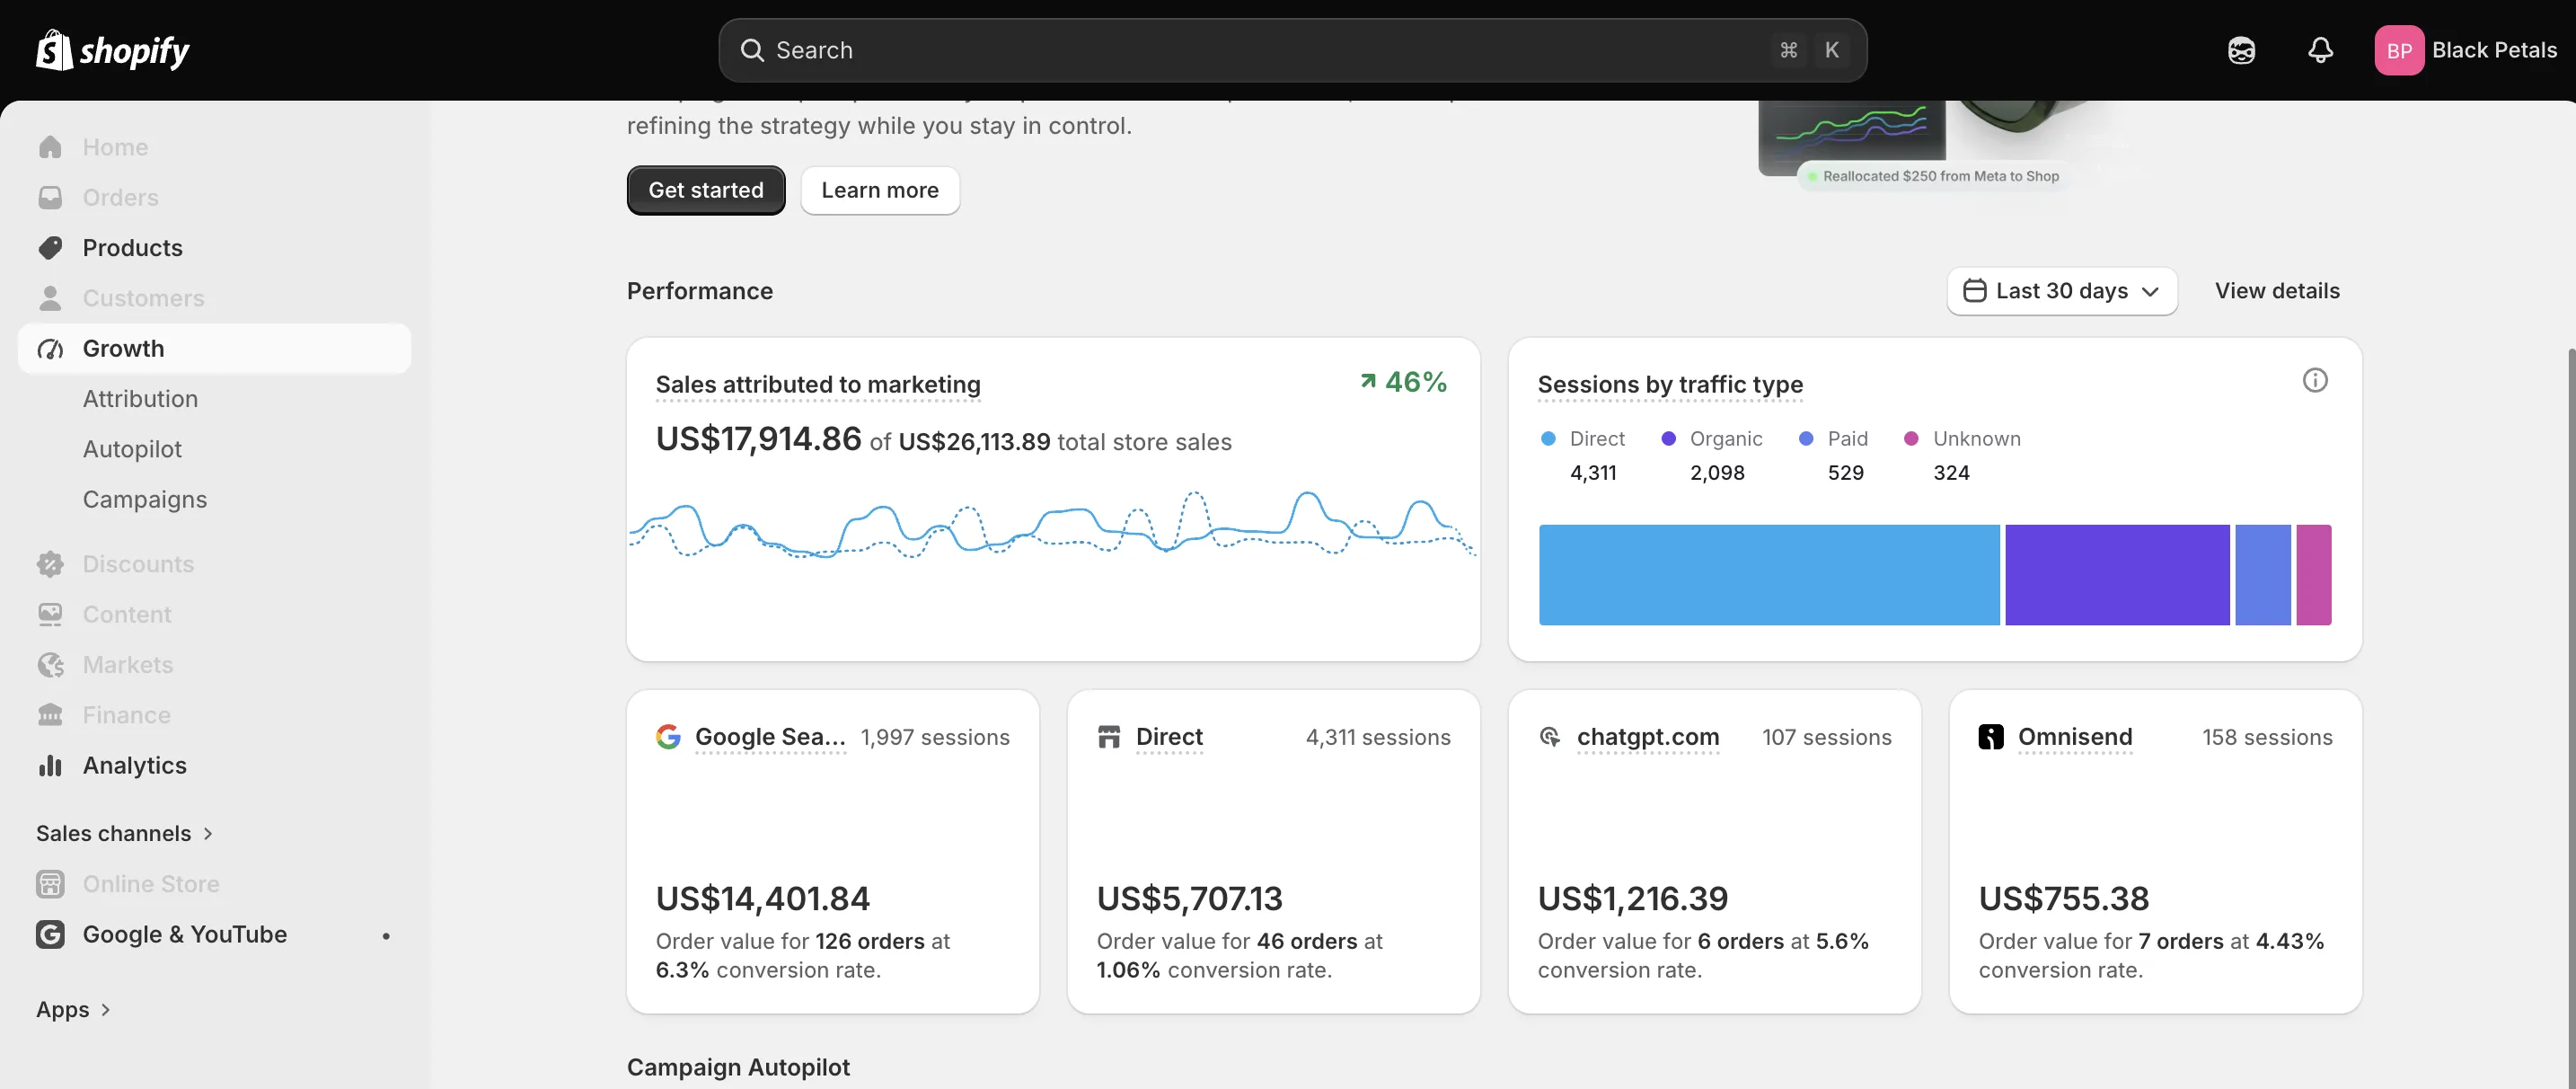Image resolution: width=2576 pixels, height=1089 pixels.
Task: Click the Home house icon
Action: coord(50,147)
